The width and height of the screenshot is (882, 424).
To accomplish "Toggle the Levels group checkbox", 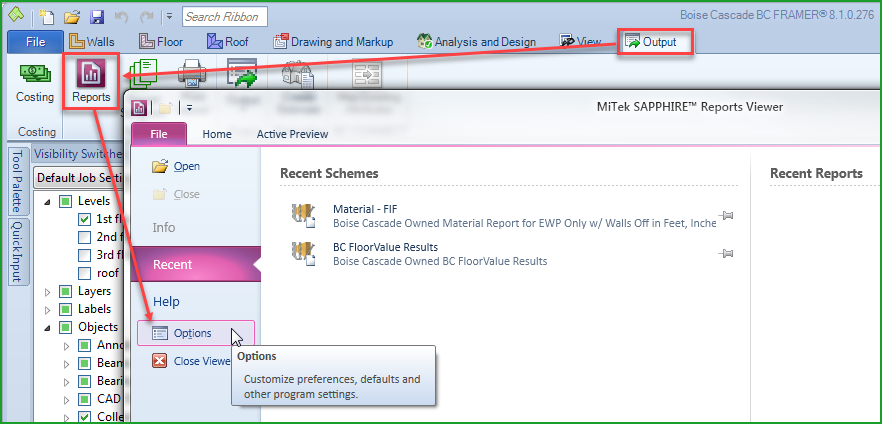I will click(x=65, y=201).
